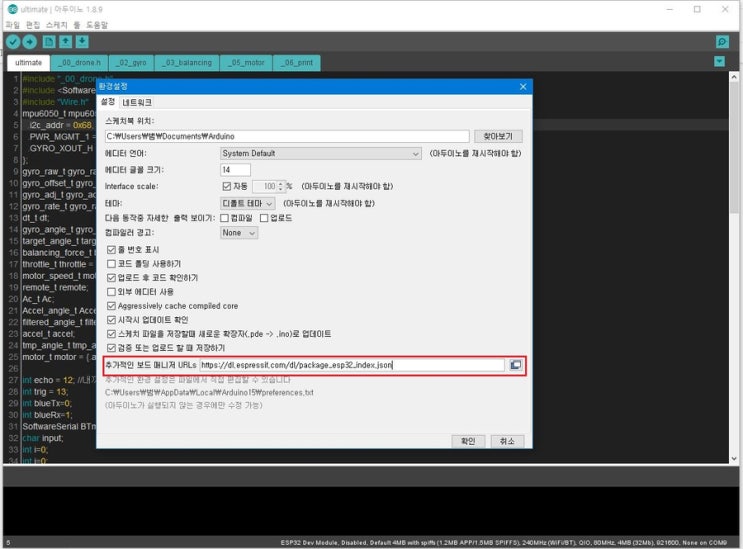Screen dimensions: 743x549
Task: Click the additional board manager URLs field
Action: (x=352, y=365)
